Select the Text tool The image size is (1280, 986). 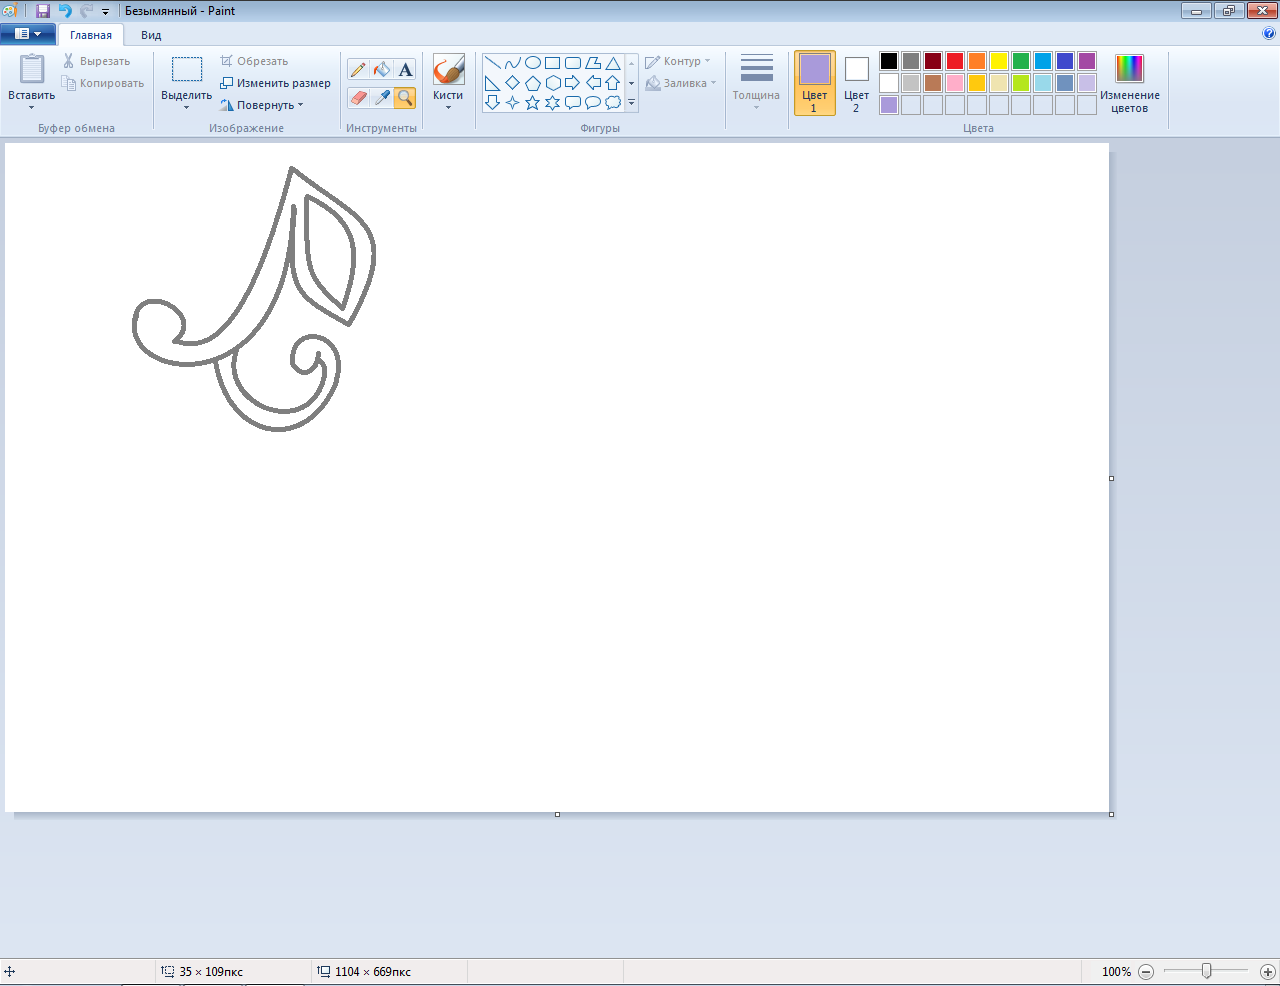(405, 70)
